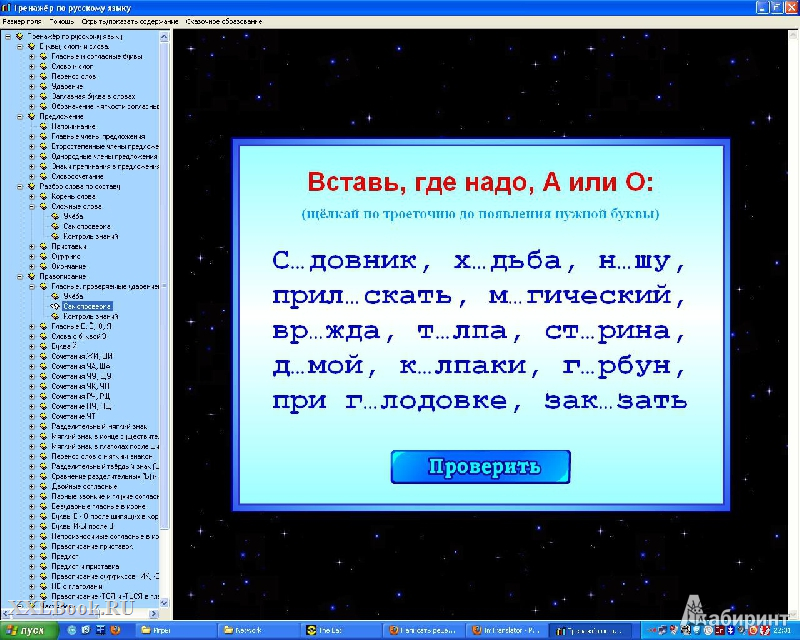
Task: Click Скрыть/показать содержание in menu bar
Action: (x=130, y=21)
